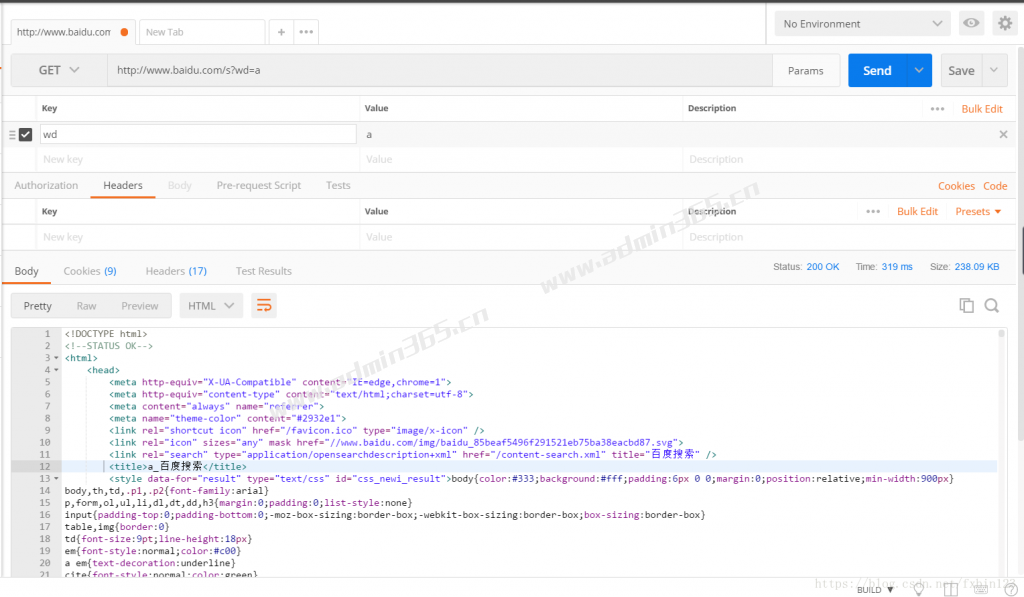Collapse the <style> node at line 13
Image resolution: width=1024 pixels, height=597 pixels.
pos(56,479)
